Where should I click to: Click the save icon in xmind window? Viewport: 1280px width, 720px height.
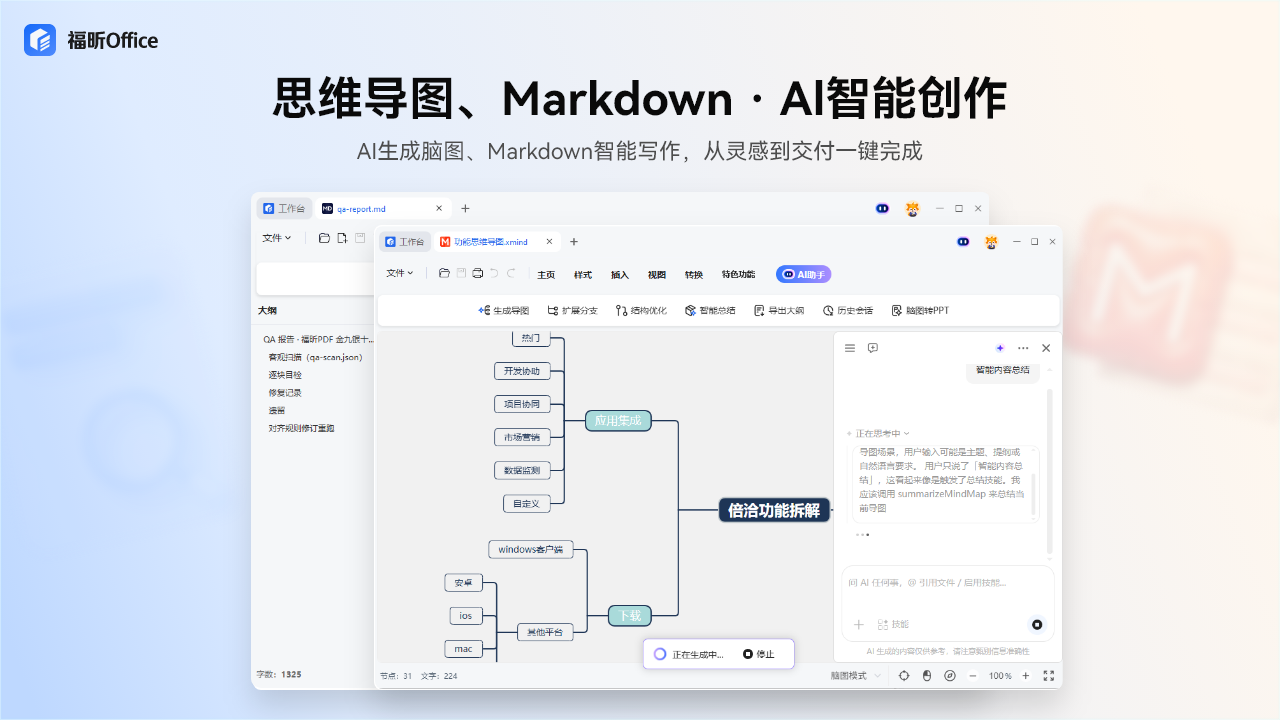point(461,273)
